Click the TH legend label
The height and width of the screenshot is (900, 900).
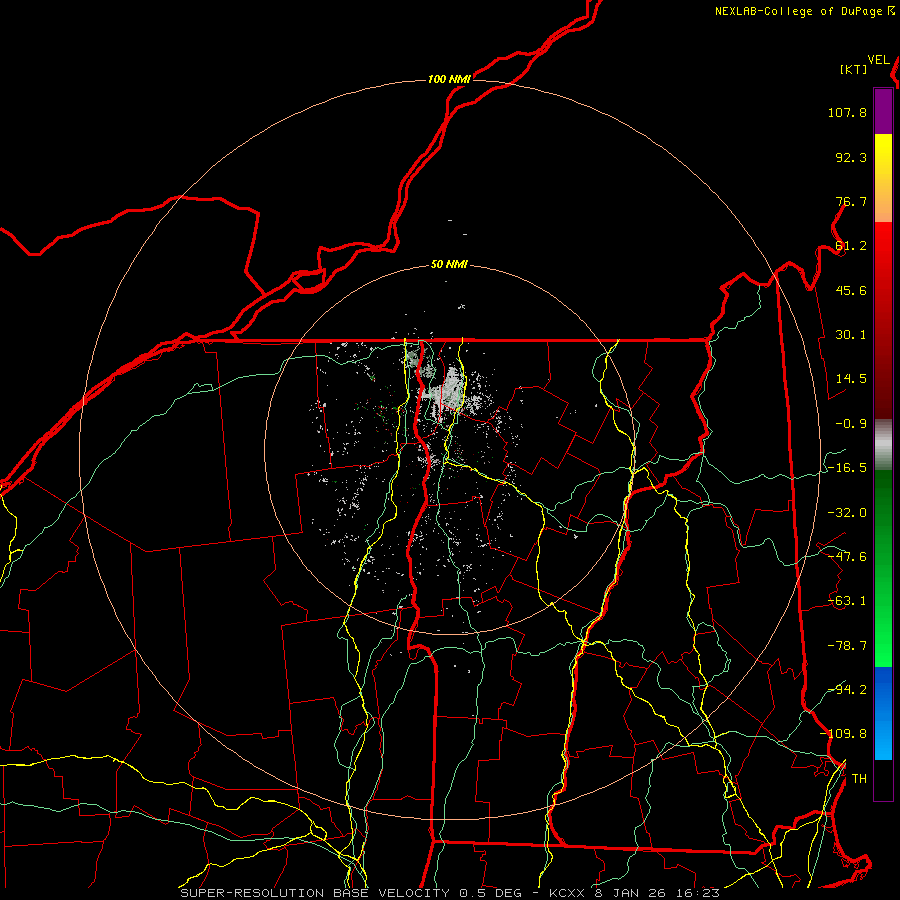pos(859,779)
